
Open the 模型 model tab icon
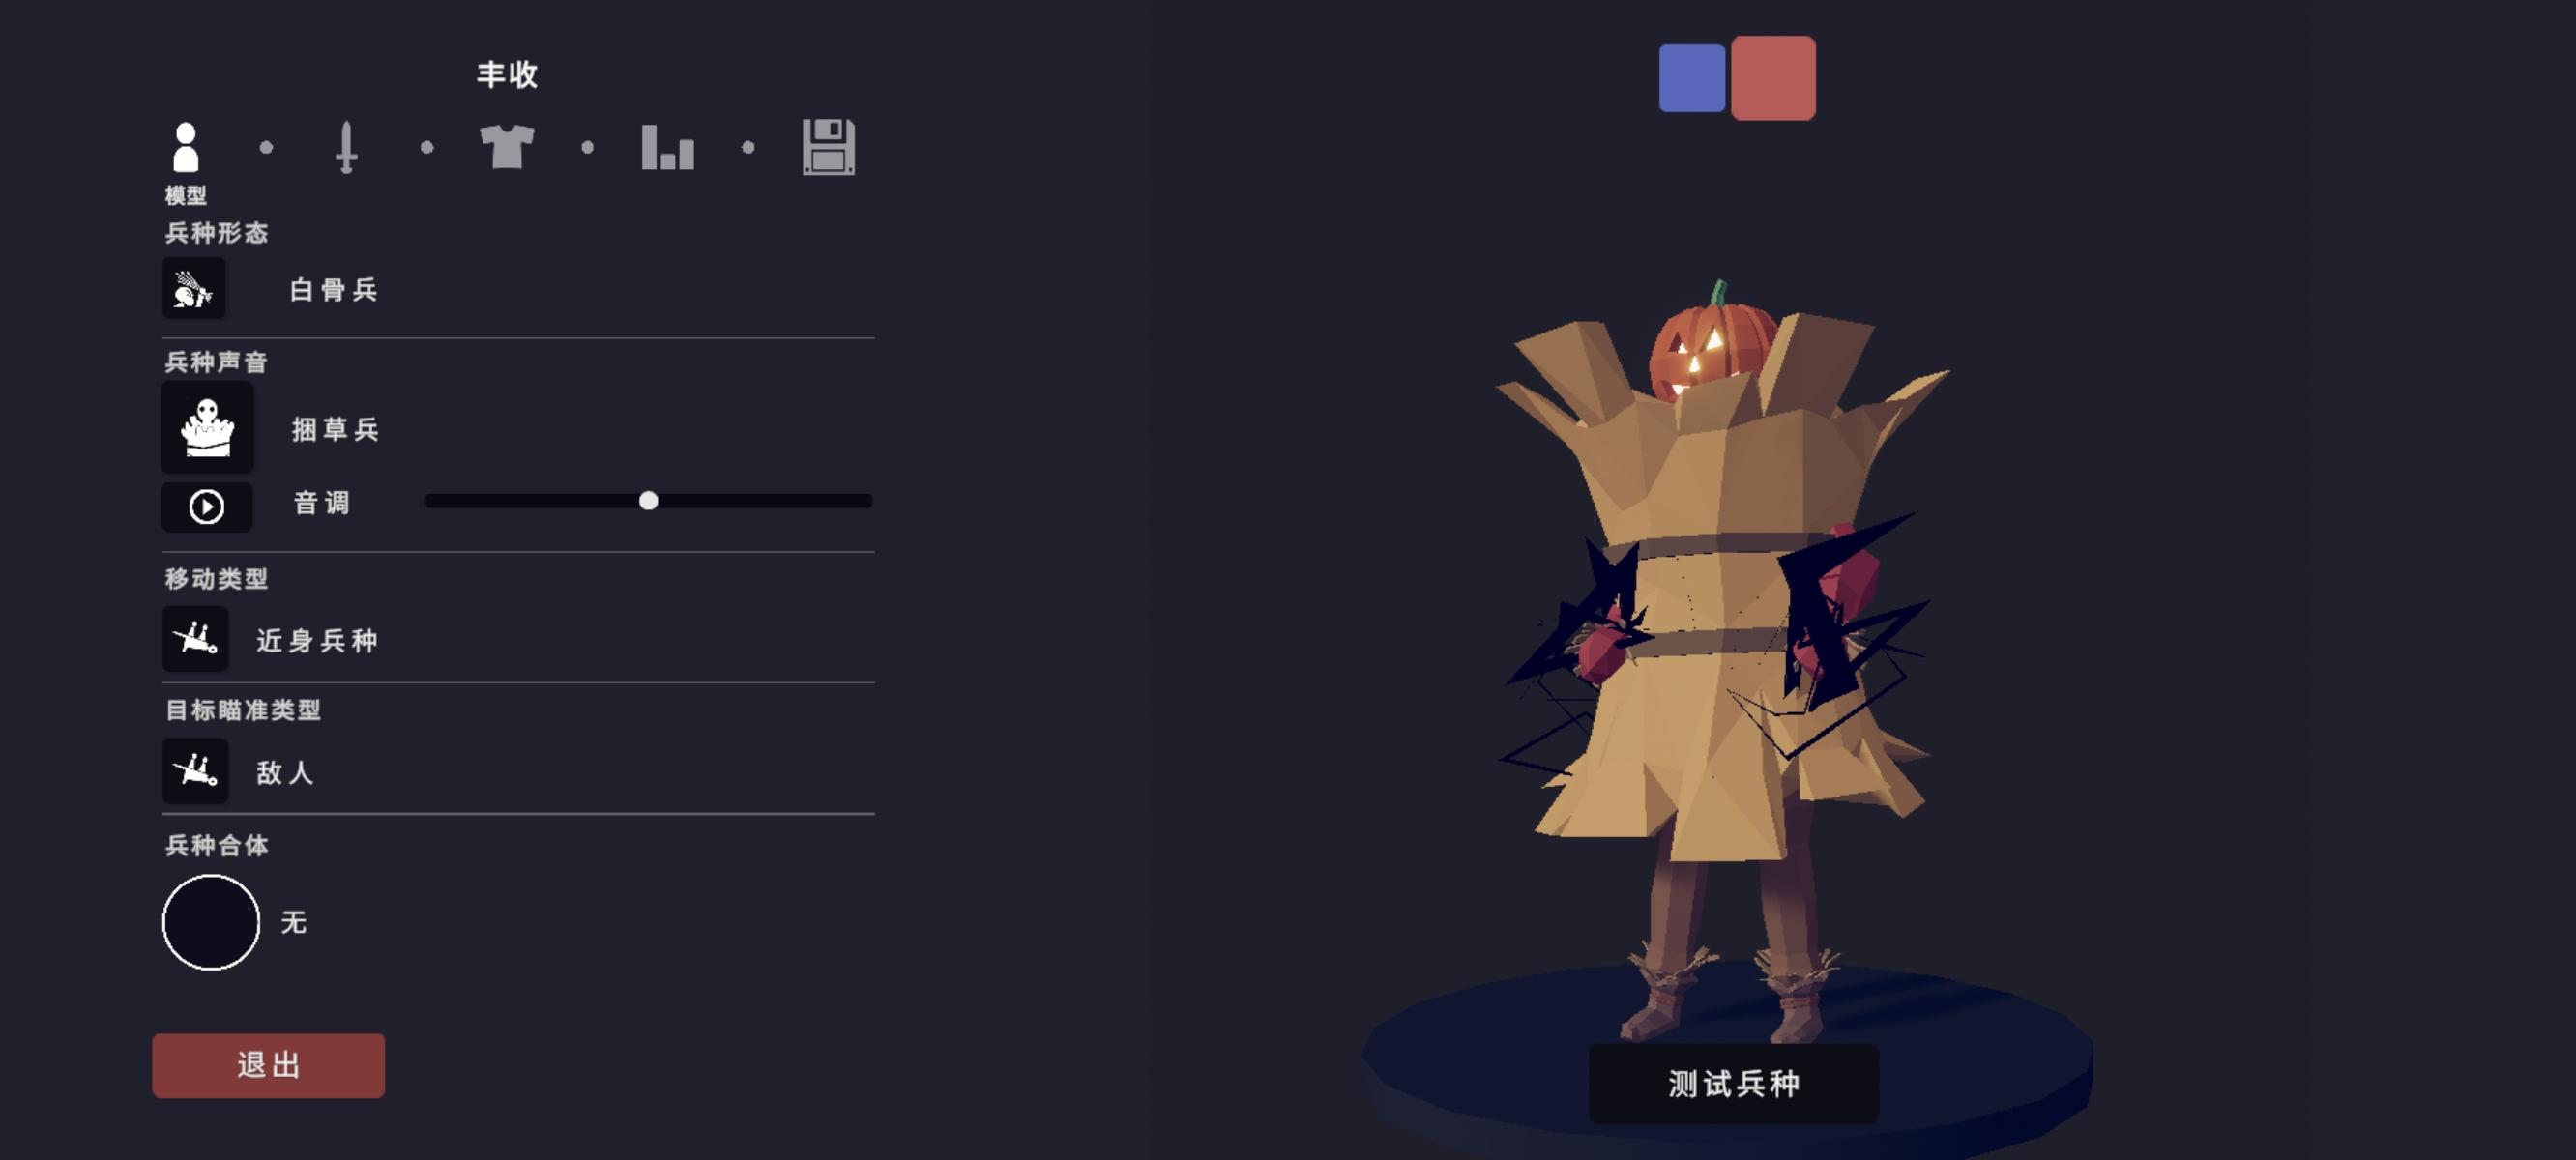pyautogui.click(x=186, y=147)
